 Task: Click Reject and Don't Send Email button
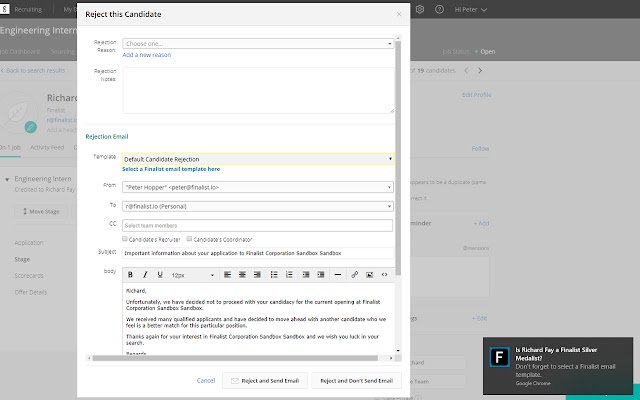click(x=356, y=380)
